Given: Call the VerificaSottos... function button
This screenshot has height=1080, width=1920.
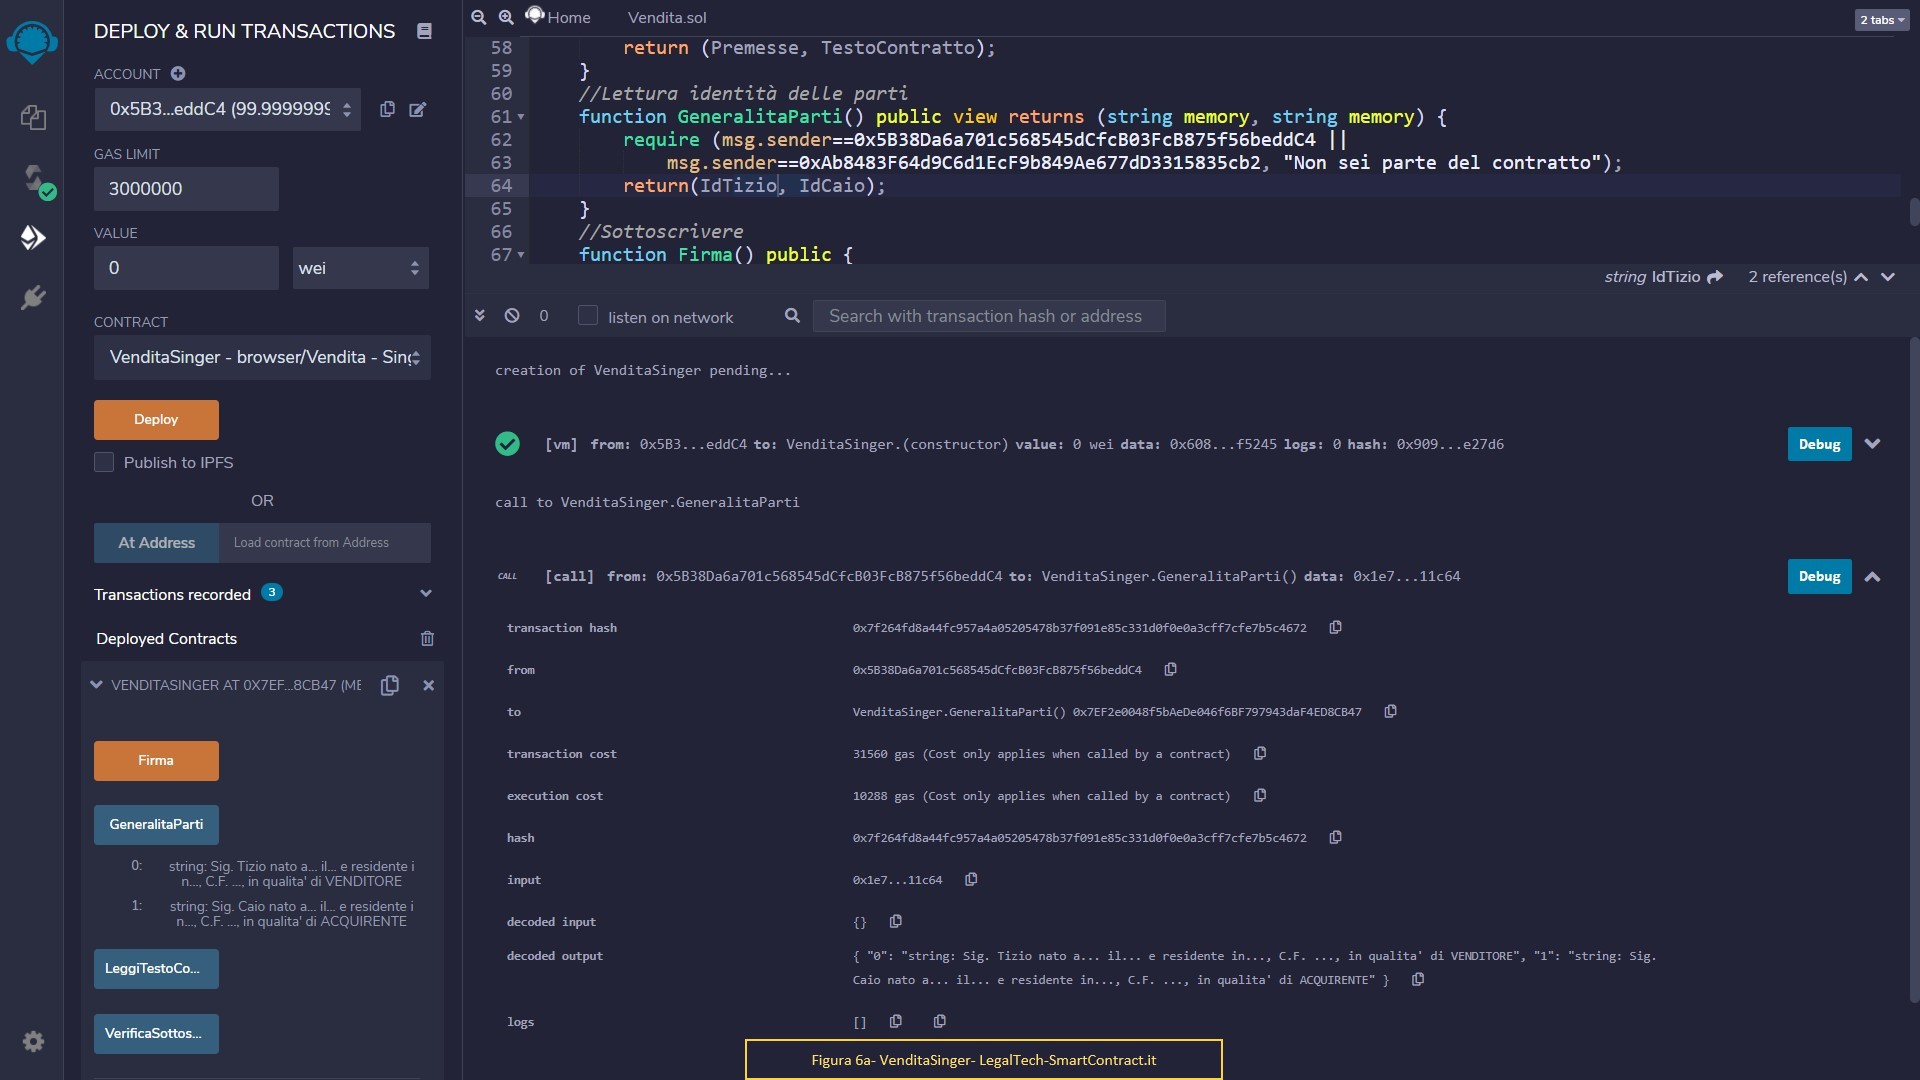Looking at the screenshot, I should click(x=156, y=1034).
